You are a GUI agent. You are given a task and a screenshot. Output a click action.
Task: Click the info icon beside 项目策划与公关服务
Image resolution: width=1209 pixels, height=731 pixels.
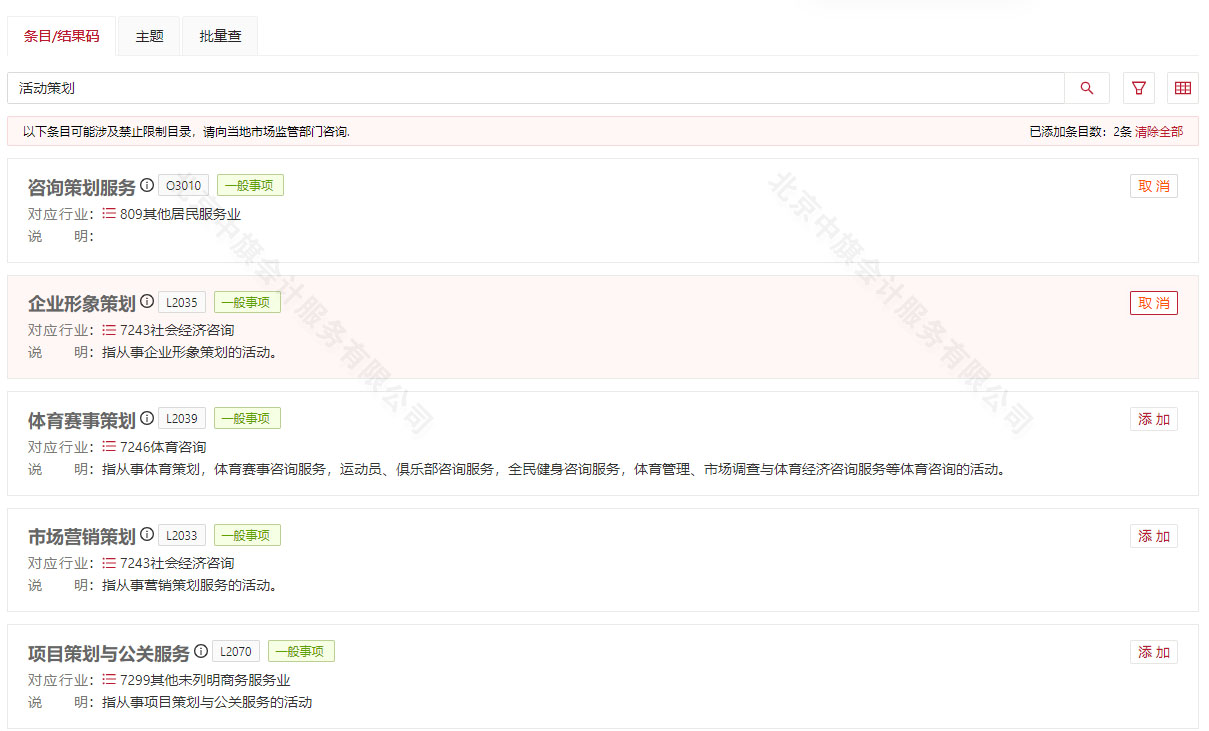click(203, 650)
